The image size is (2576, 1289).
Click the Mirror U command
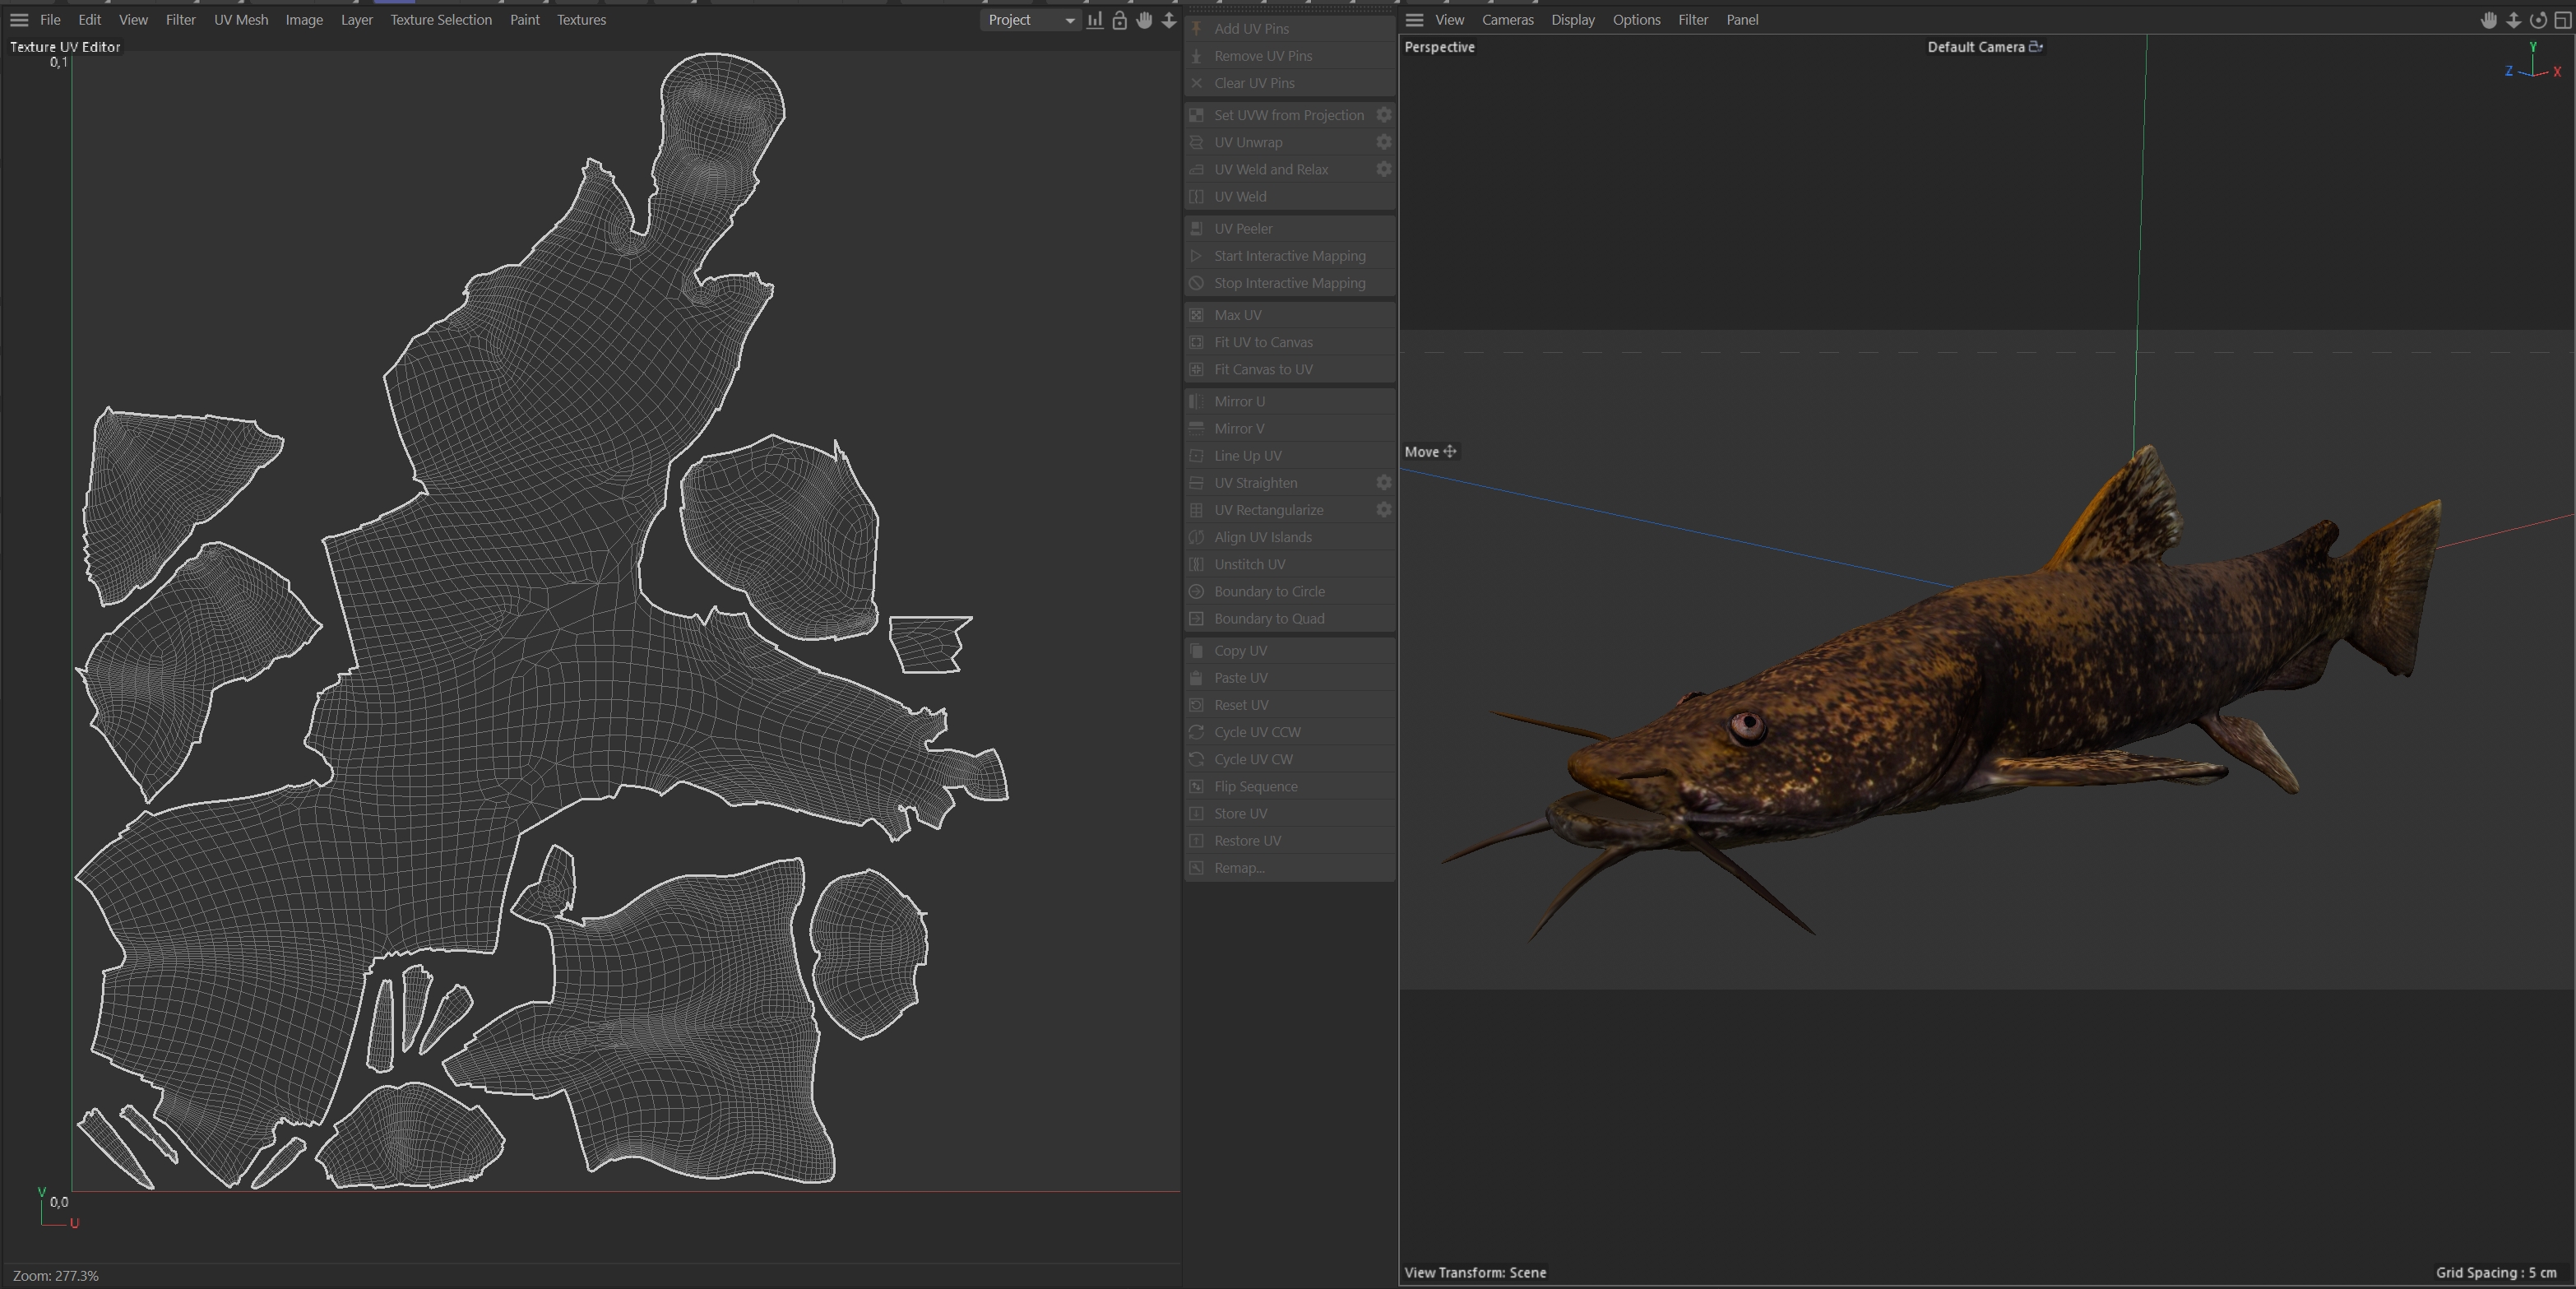click(1239, 401)
